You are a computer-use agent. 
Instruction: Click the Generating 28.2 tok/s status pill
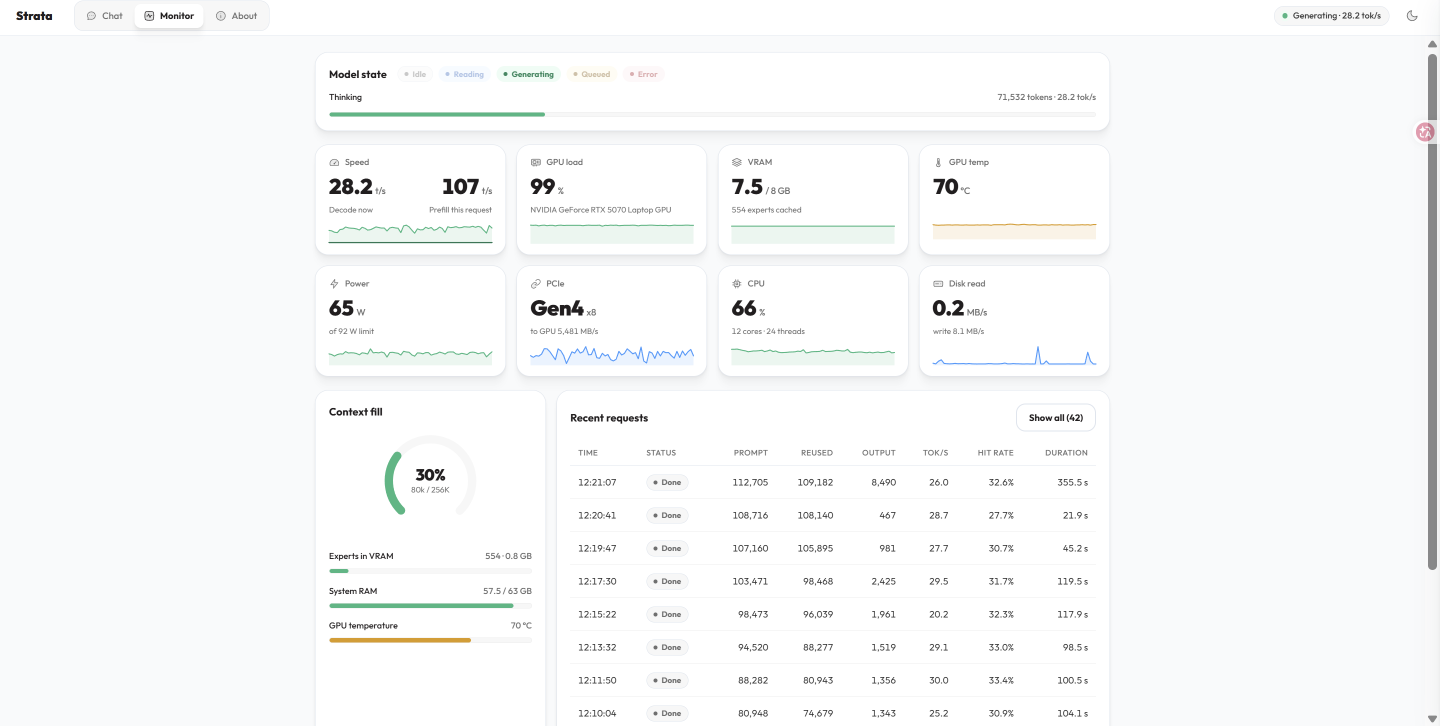pos(1331,16)
